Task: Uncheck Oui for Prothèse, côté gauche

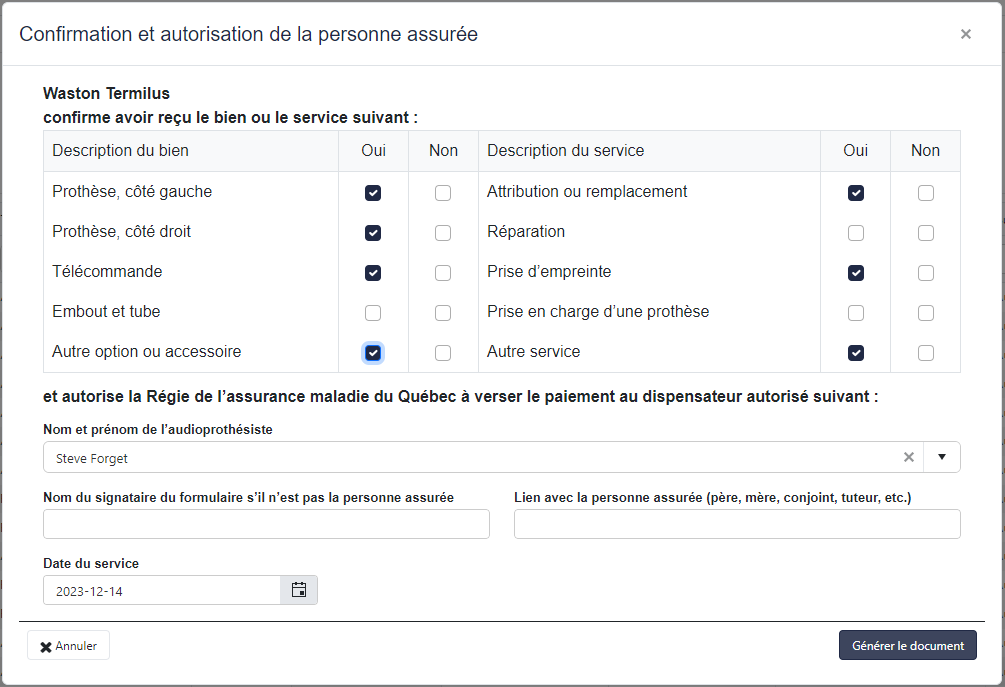Action: pyautogui.click(x=373, y=193)
